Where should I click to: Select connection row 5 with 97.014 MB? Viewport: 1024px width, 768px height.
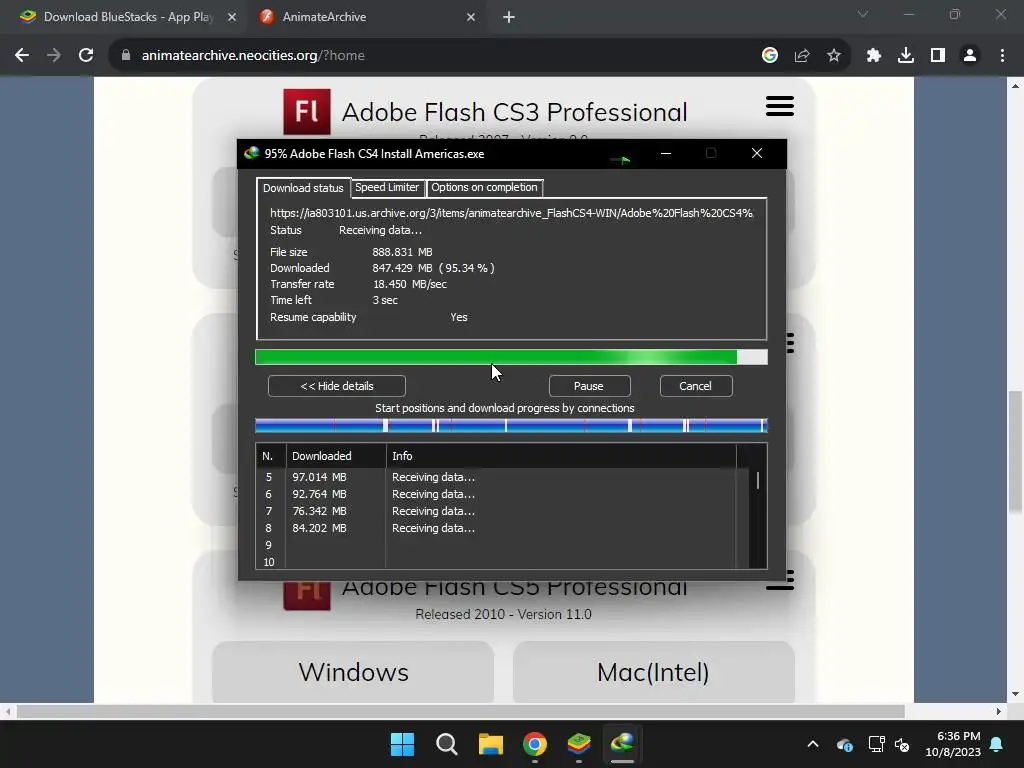(x=496, y=477)
